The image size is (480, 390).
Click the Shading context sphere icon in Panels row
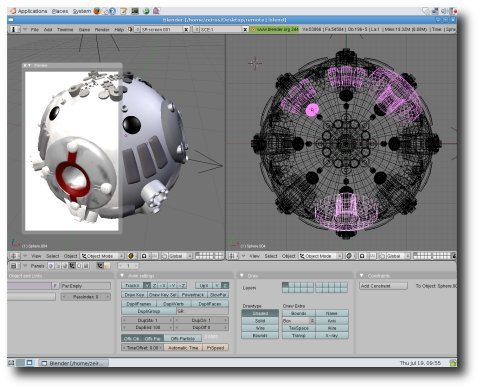click(65, 266)
